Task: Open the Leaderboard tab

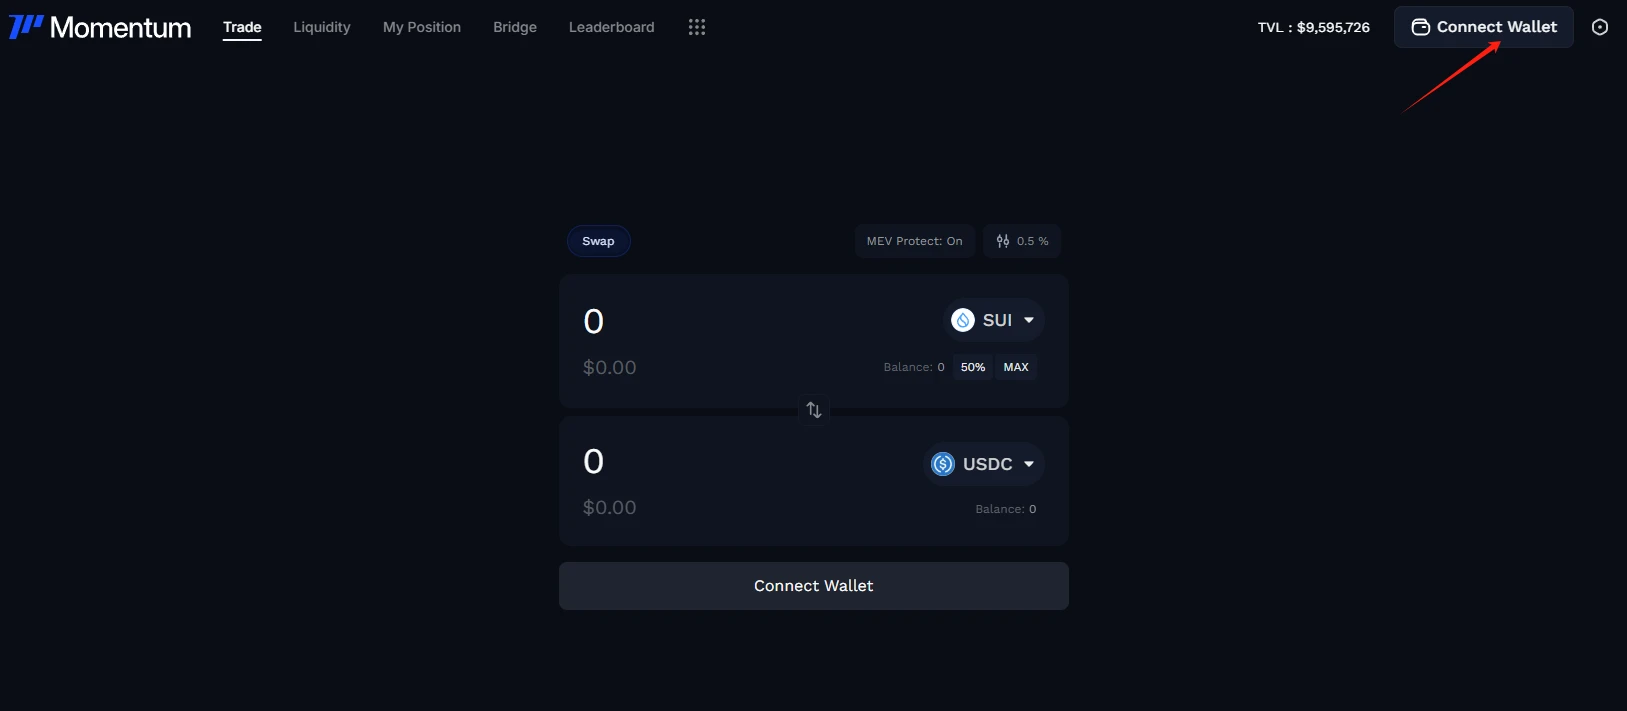Action: [x=612, y=27]
